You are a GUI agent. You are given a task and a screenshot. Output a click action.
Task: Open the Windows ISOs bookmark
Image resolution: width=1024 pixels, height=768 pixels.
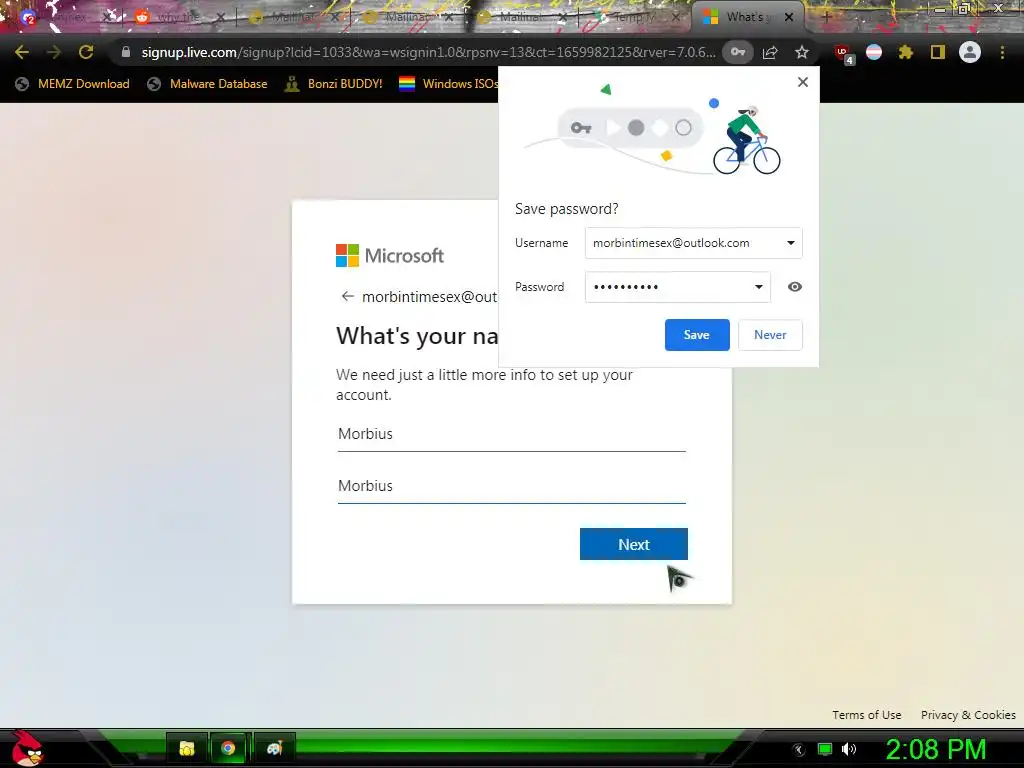coord(449,84)
